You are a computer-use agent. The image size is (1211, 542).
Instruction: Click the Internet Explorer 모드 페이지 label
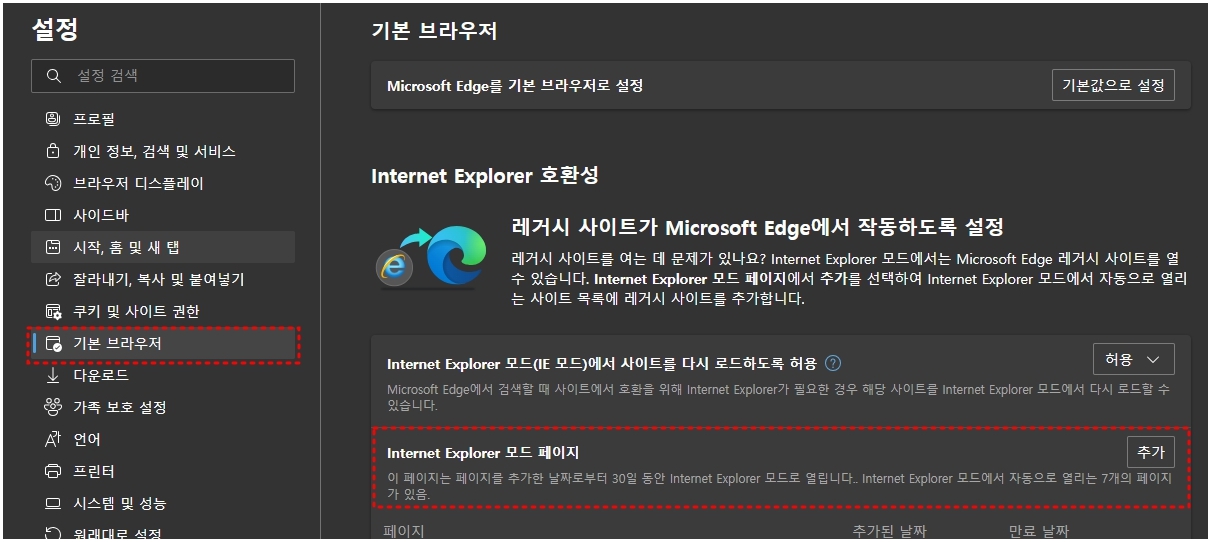pos(483,453)
